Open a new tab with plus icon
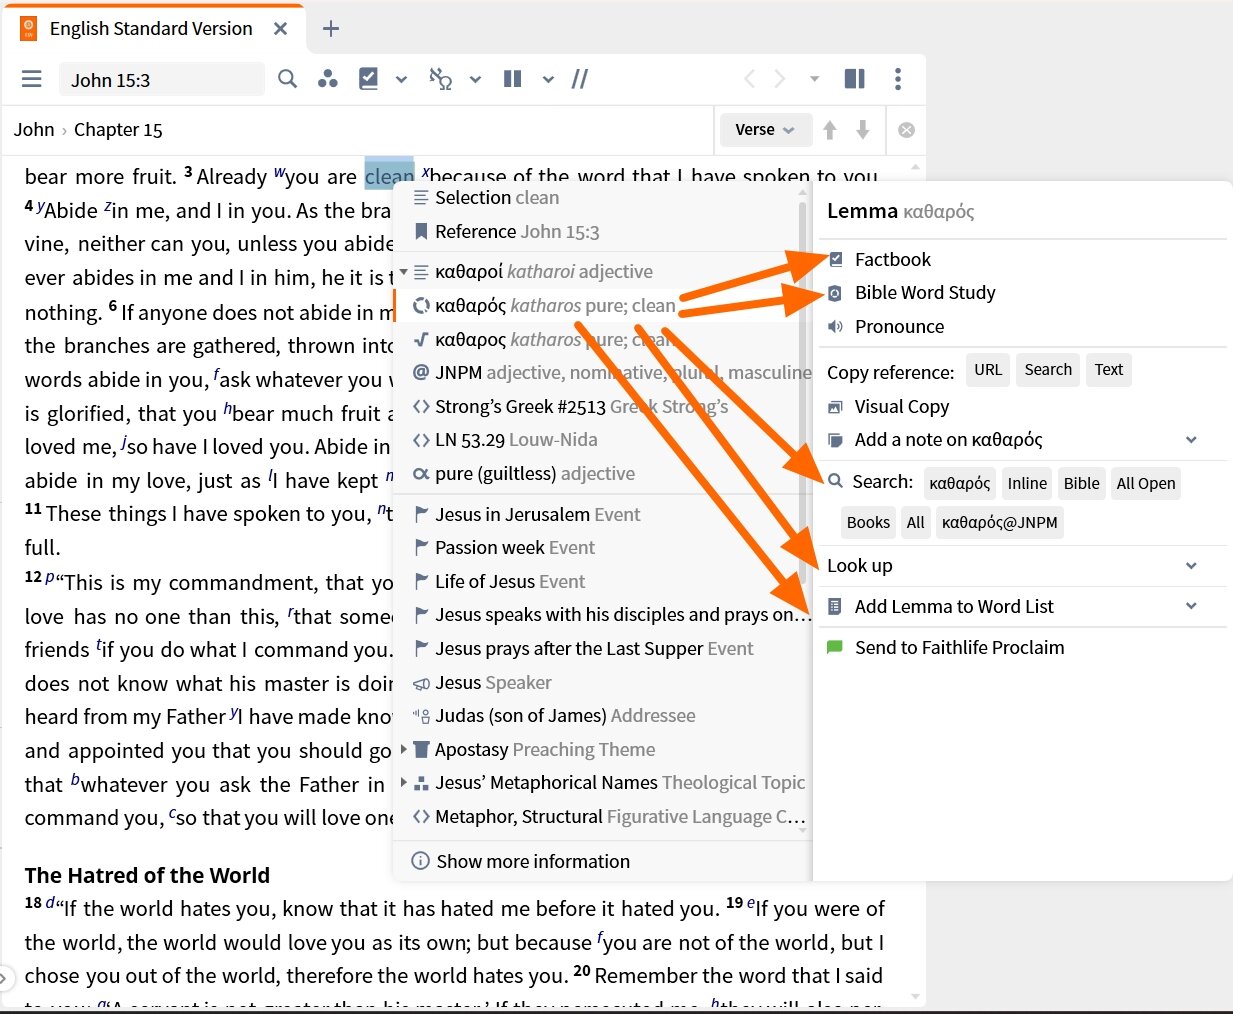This screenshot has width=1233, height=1014. tap(331, 29)
